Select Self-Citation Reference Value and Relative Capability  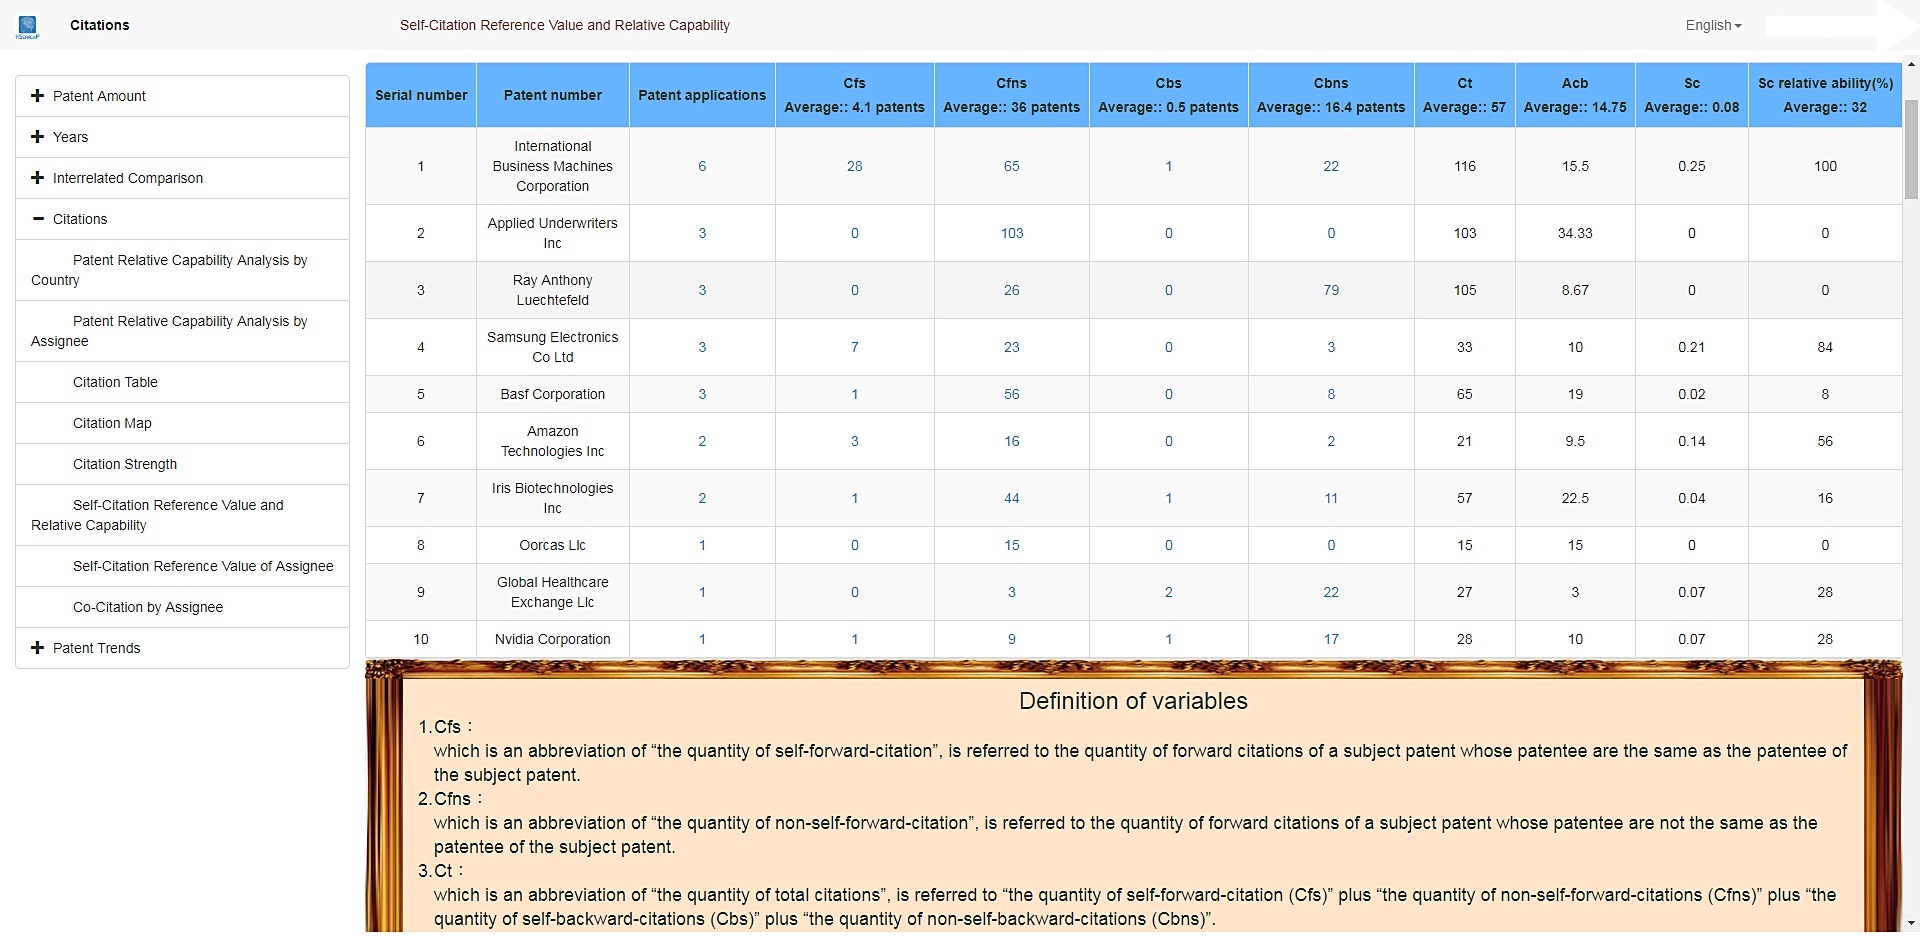click(182, 515)
